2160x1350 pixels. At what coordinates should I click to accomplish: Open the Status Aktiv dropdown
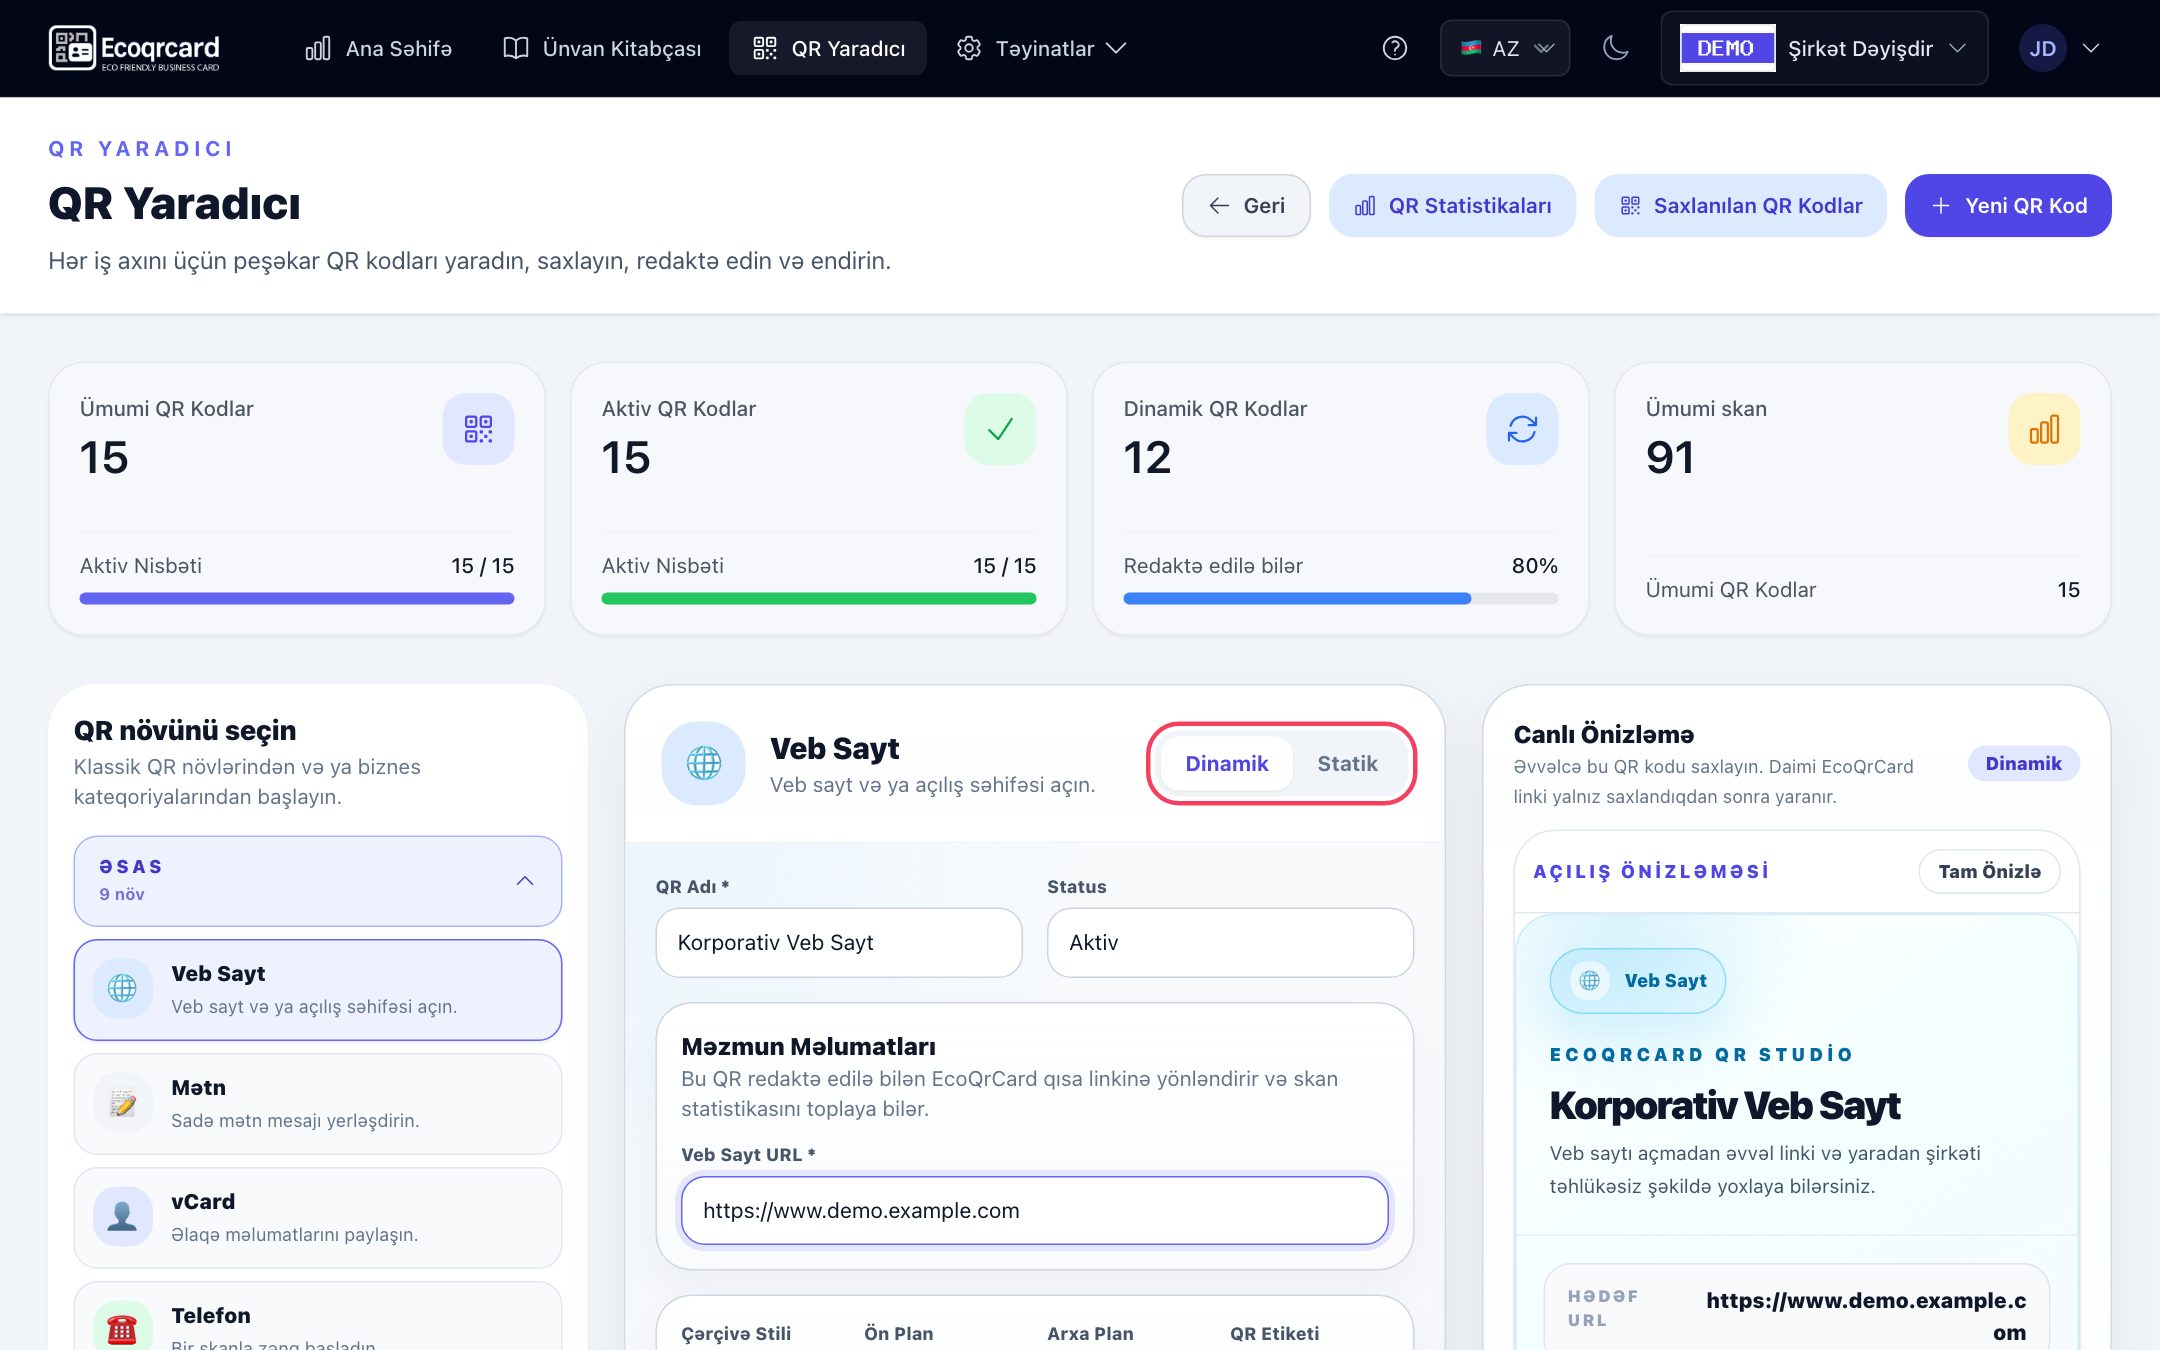coord(1230,942)
